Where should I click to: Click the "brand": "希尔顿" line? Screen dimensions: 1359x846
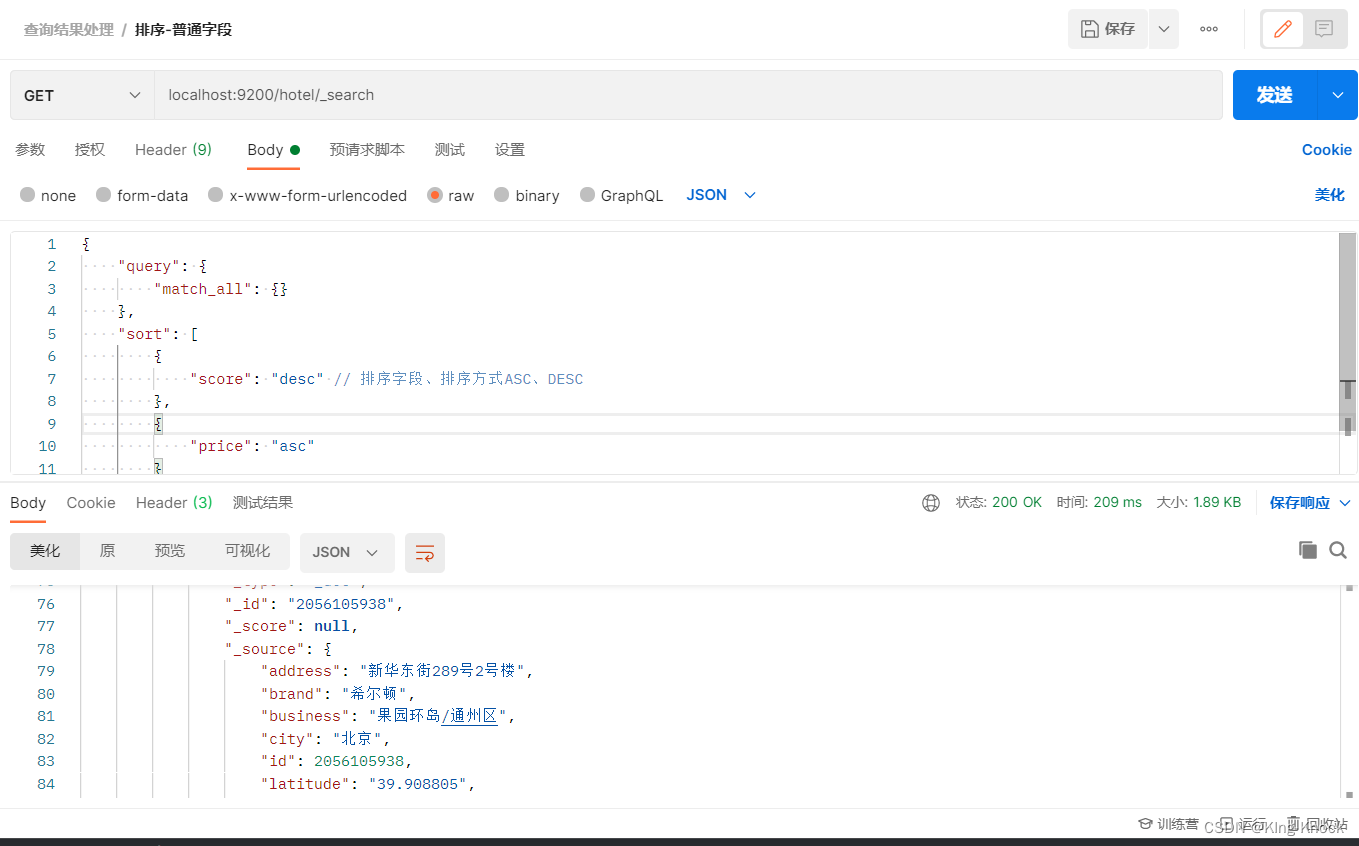(x=338, y=694)
